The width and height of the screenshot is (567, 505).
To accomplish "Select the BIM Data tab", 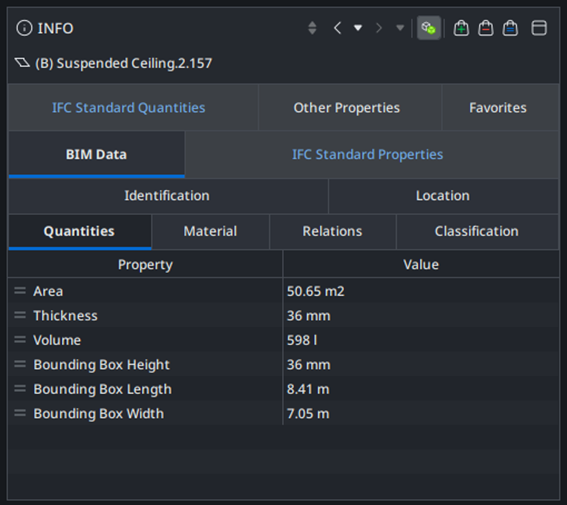I will click(96, 154).
